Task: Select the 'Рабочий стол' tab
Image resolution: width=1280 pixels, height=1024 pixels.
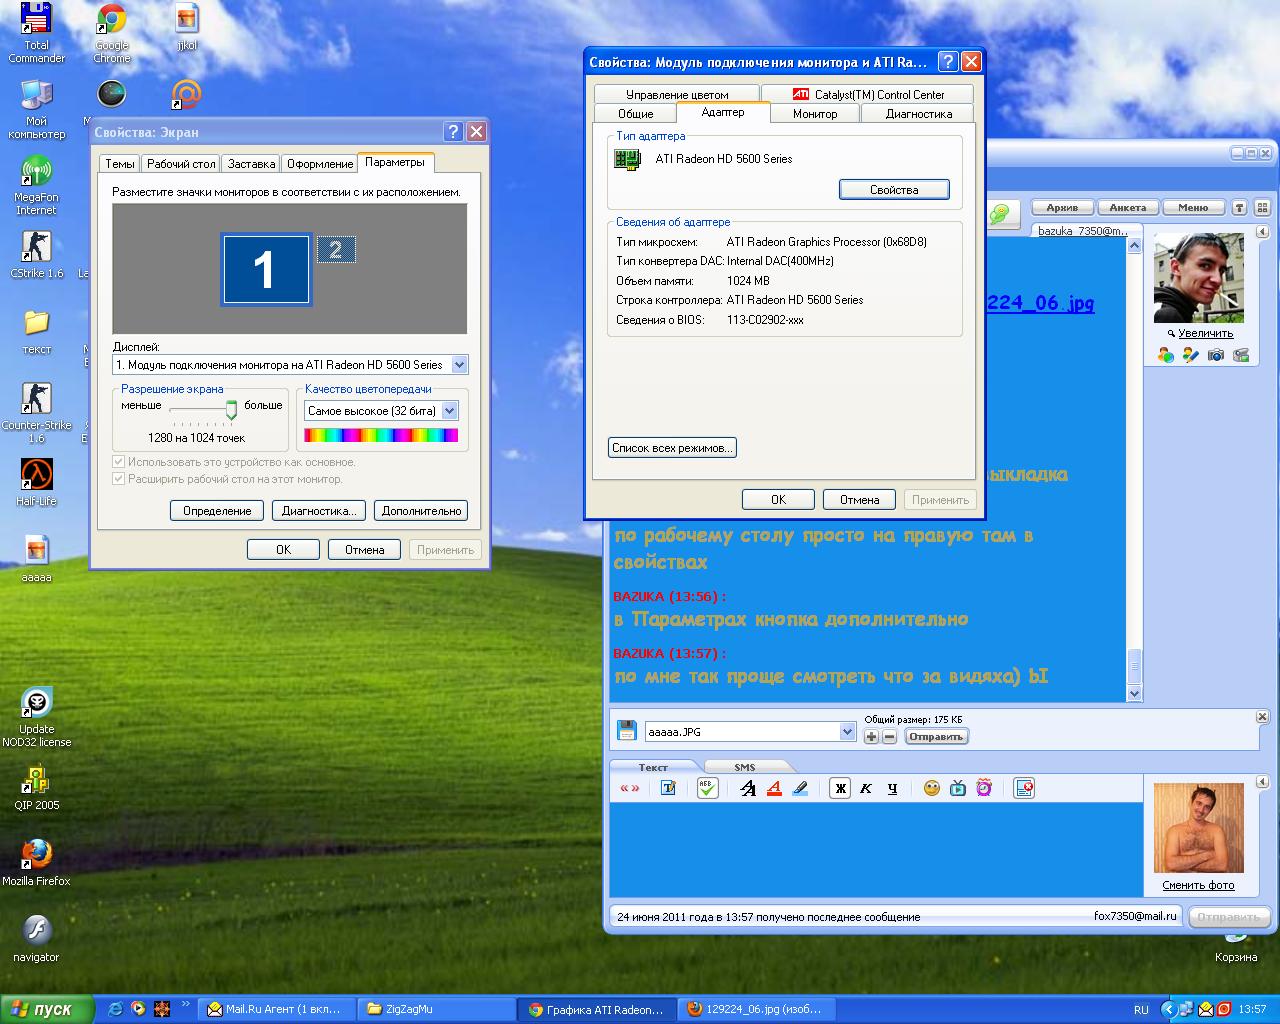Action: (x=181, y=164)
